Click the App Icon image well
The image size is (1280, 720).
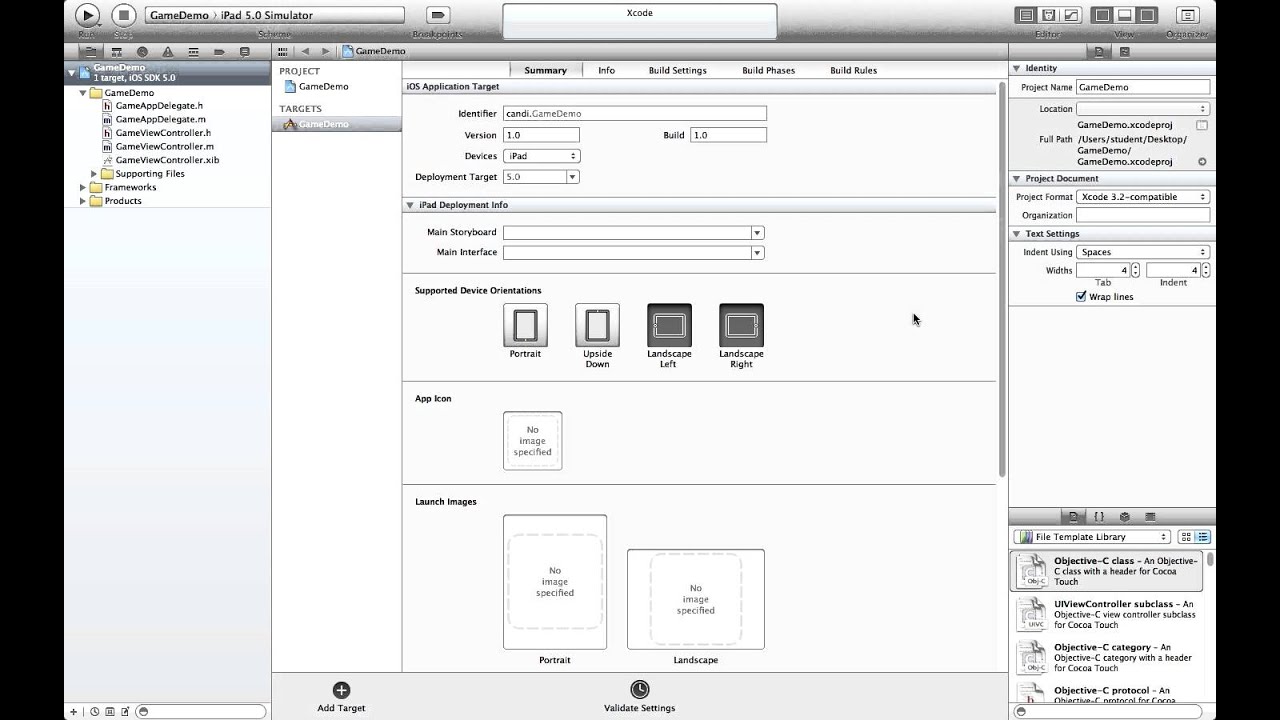(x=532, y=440)
